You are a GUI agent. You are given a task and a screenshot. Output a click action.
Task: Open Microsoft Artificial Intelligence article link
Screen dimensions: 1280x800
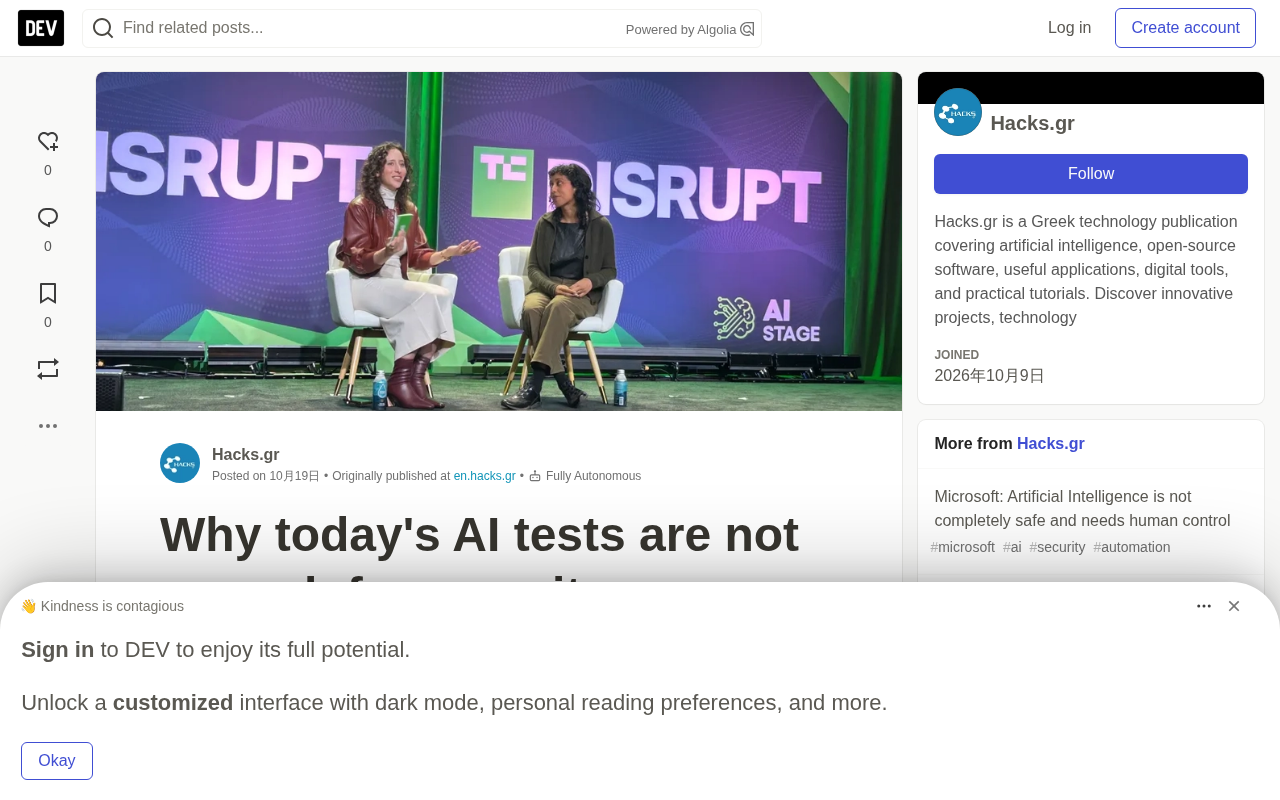tap(1082, 509)
